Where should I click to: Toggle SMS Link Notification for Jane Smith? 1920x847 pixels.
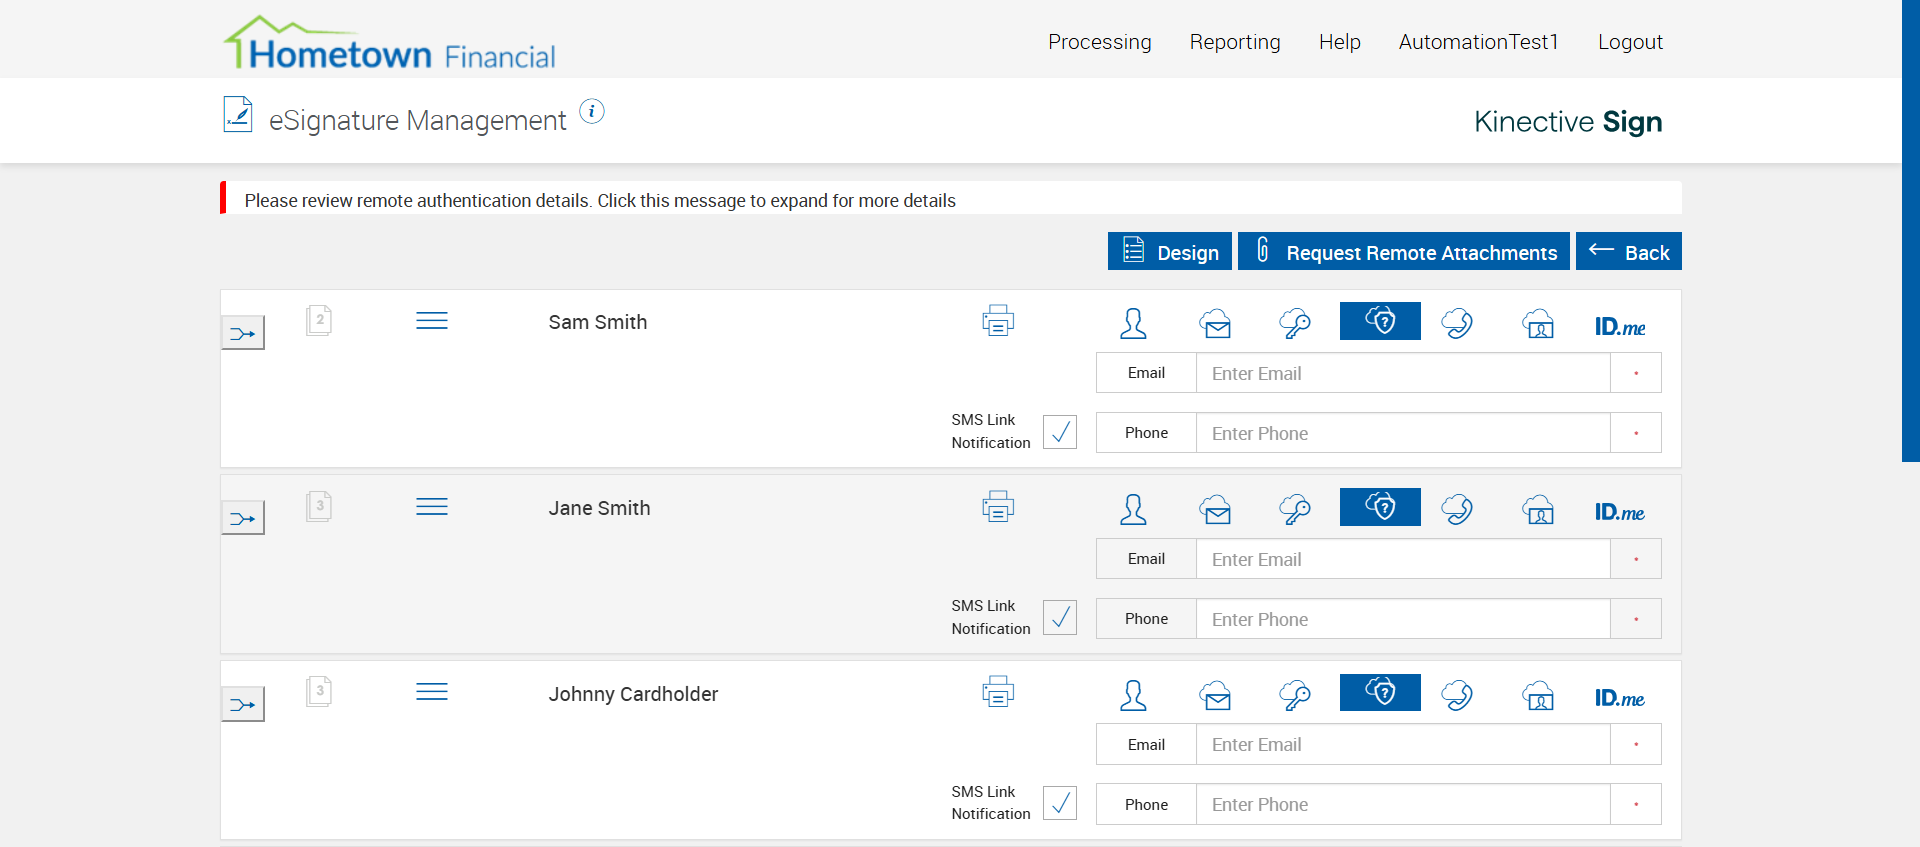pyautogui.click(x=1060, y=618)
